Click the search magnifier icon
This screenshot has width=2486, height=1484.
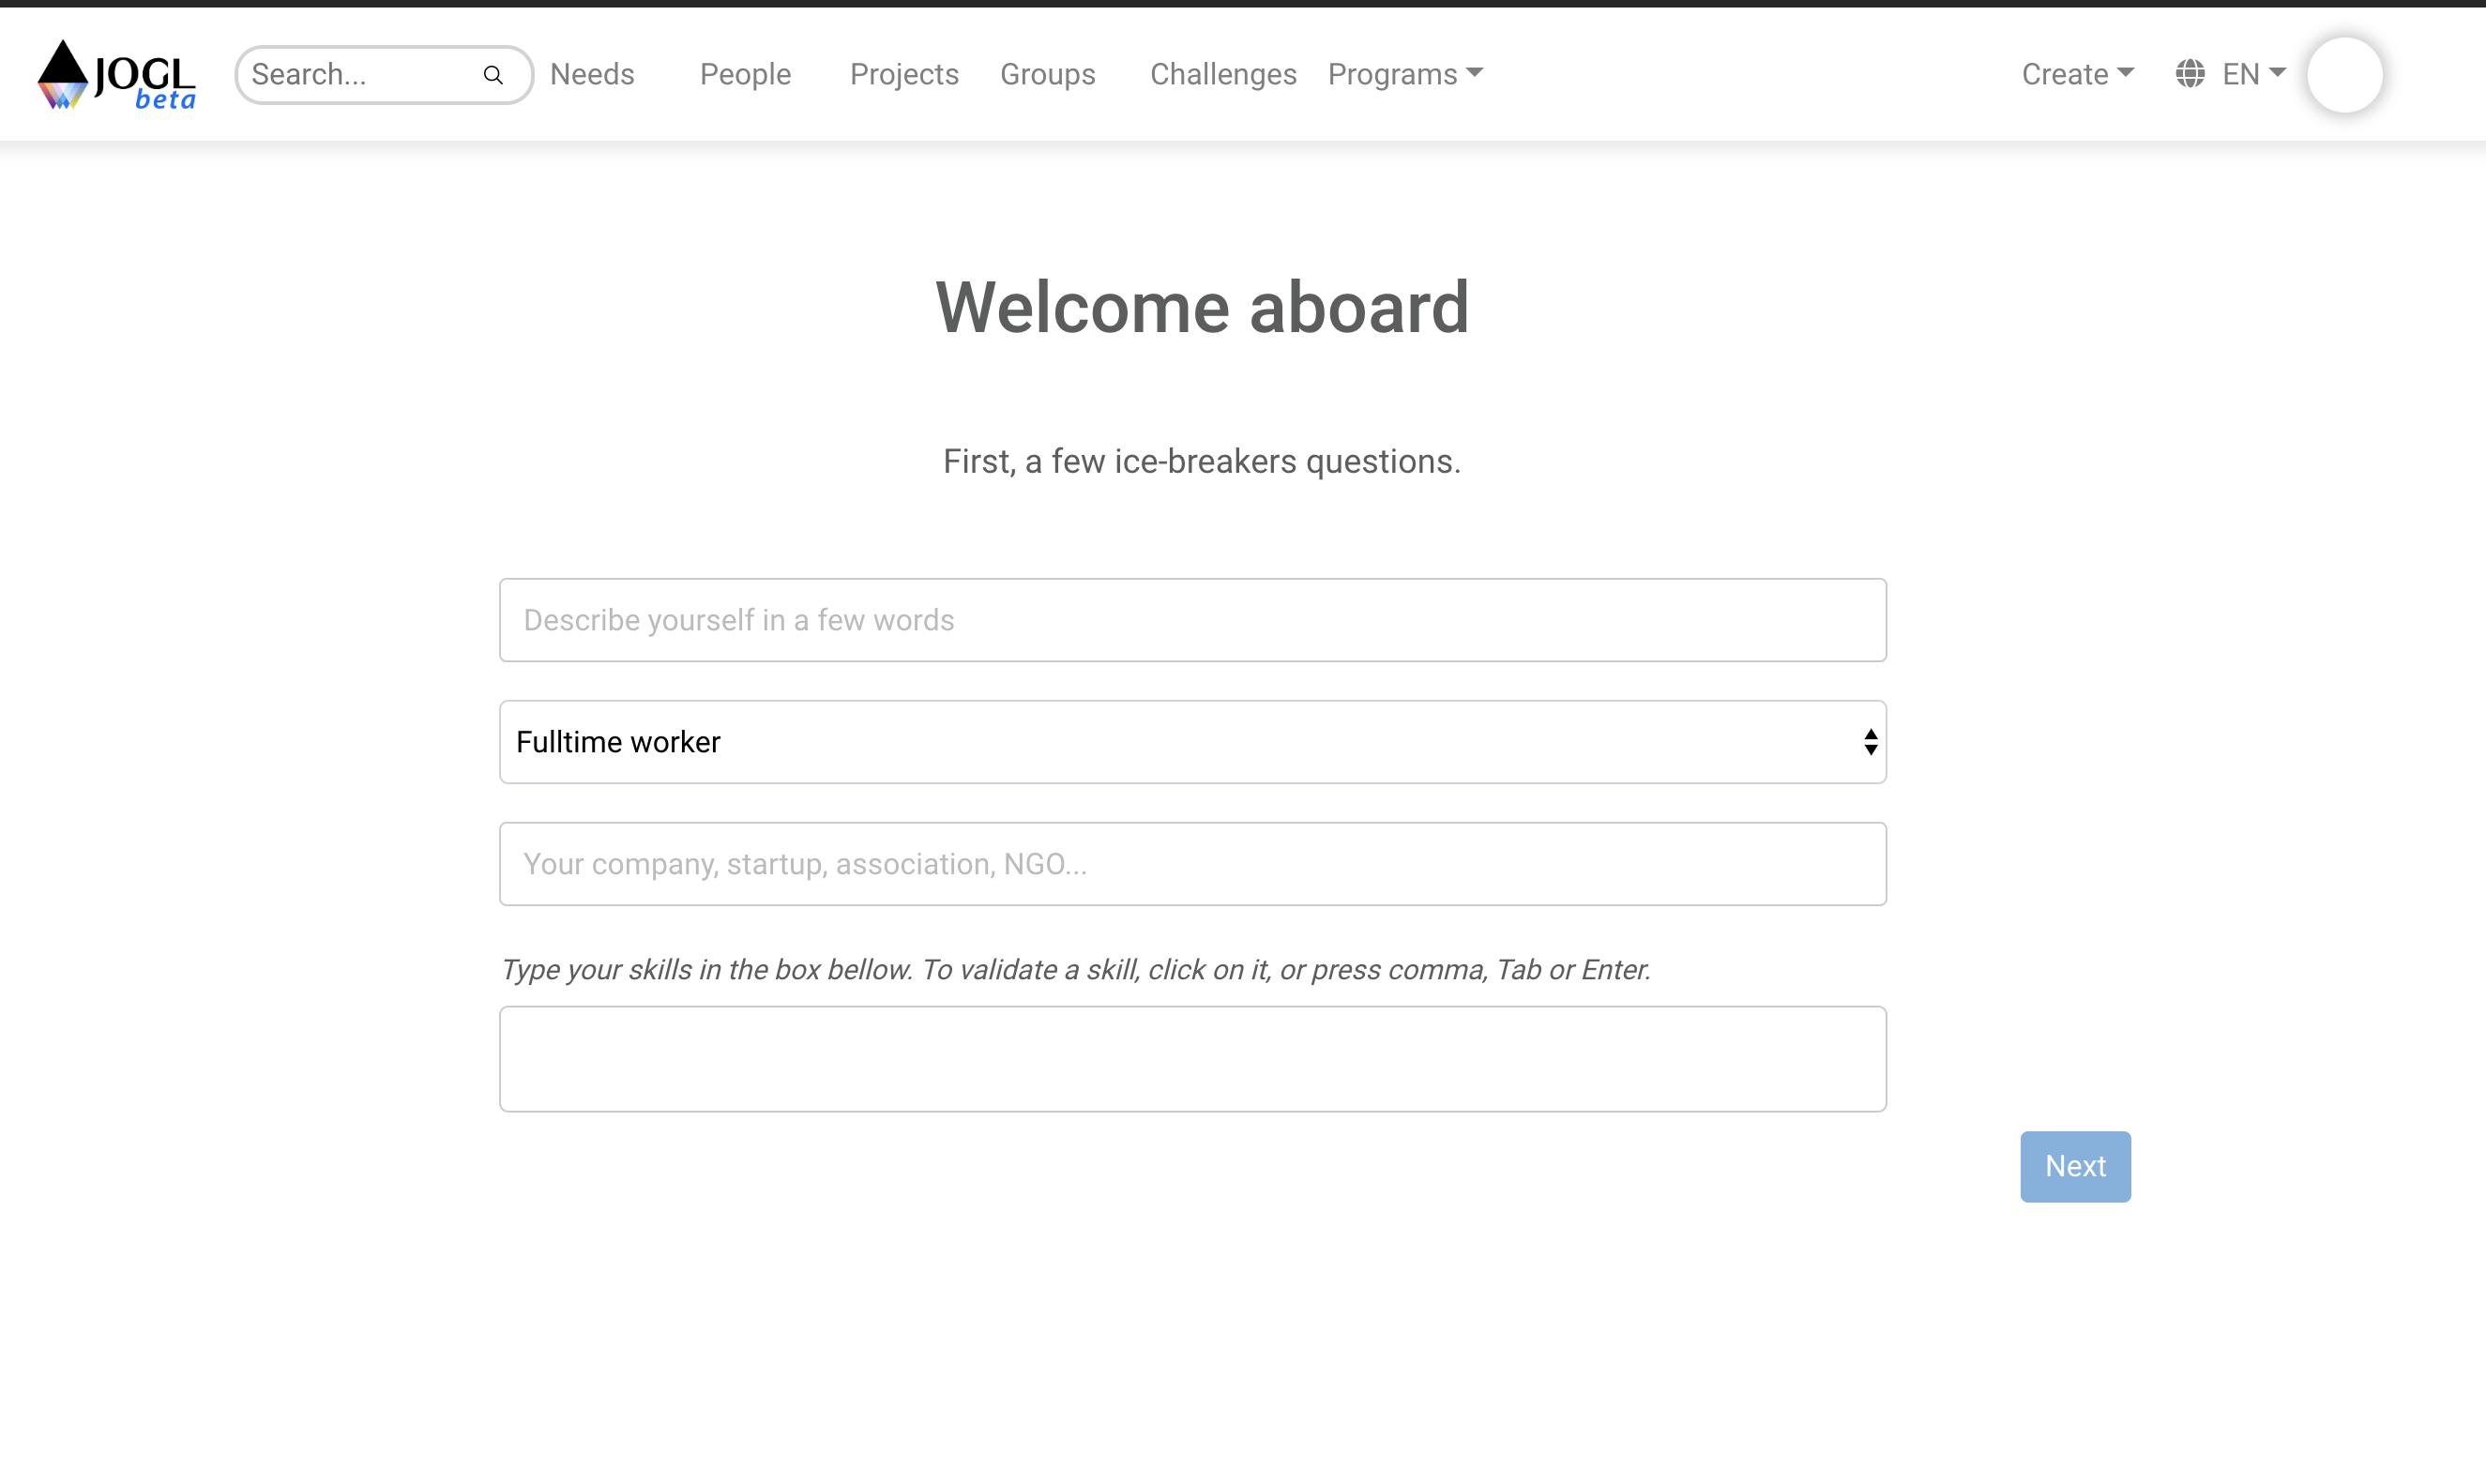click(493, 75)
